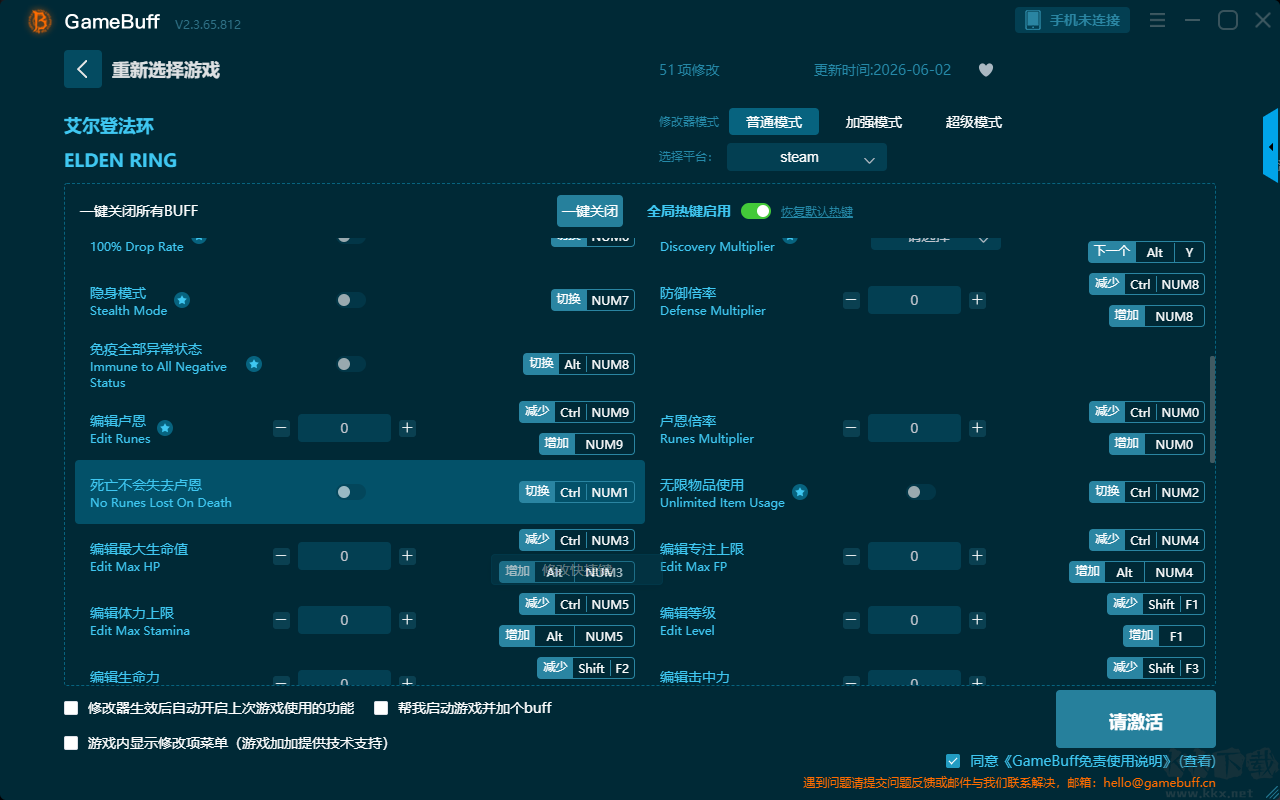
Task: Open disclaimer 查看 link
Action: tap(1196, 761)
